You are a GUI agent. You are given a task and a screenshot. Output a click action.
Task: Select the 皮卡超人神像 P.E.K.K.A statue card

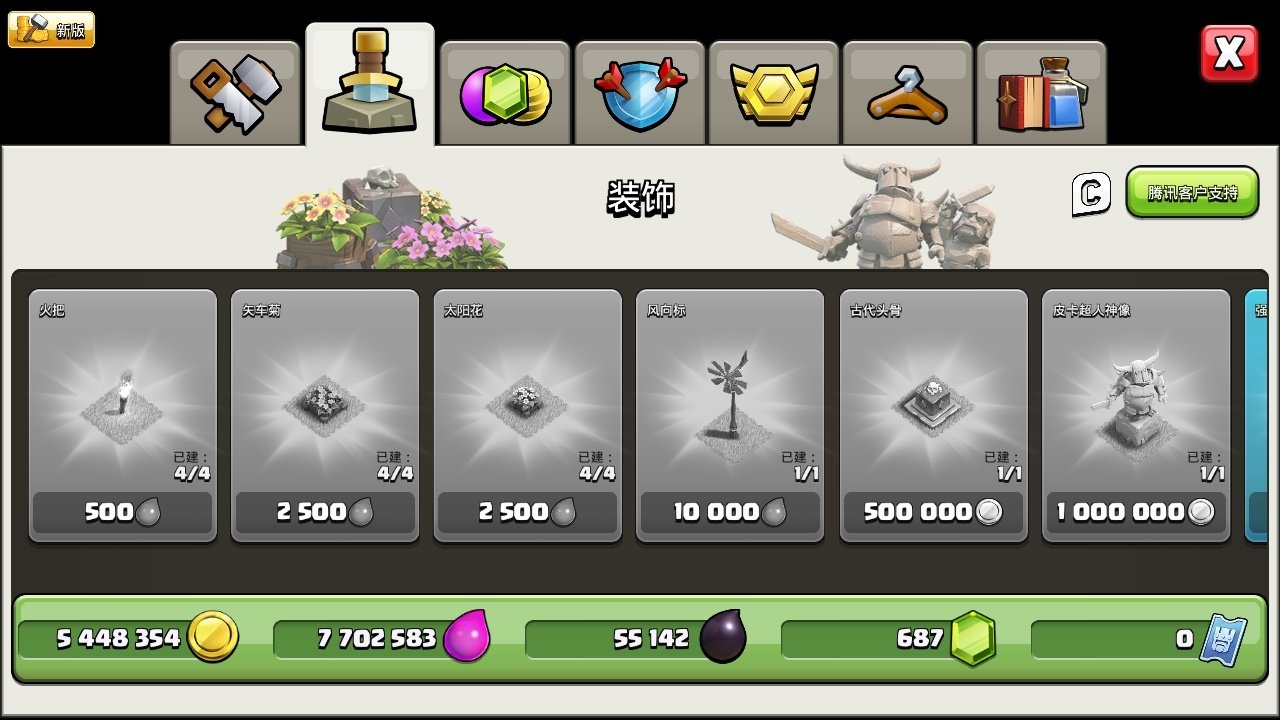1136,416
